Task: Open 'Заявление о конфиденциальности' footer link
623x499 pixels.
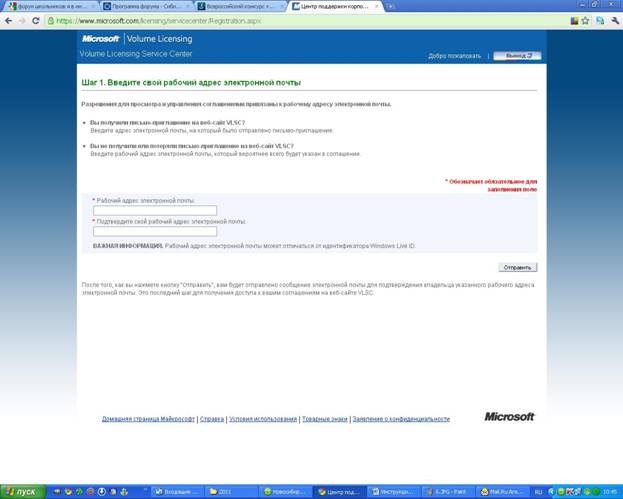Action: point(401,419)
